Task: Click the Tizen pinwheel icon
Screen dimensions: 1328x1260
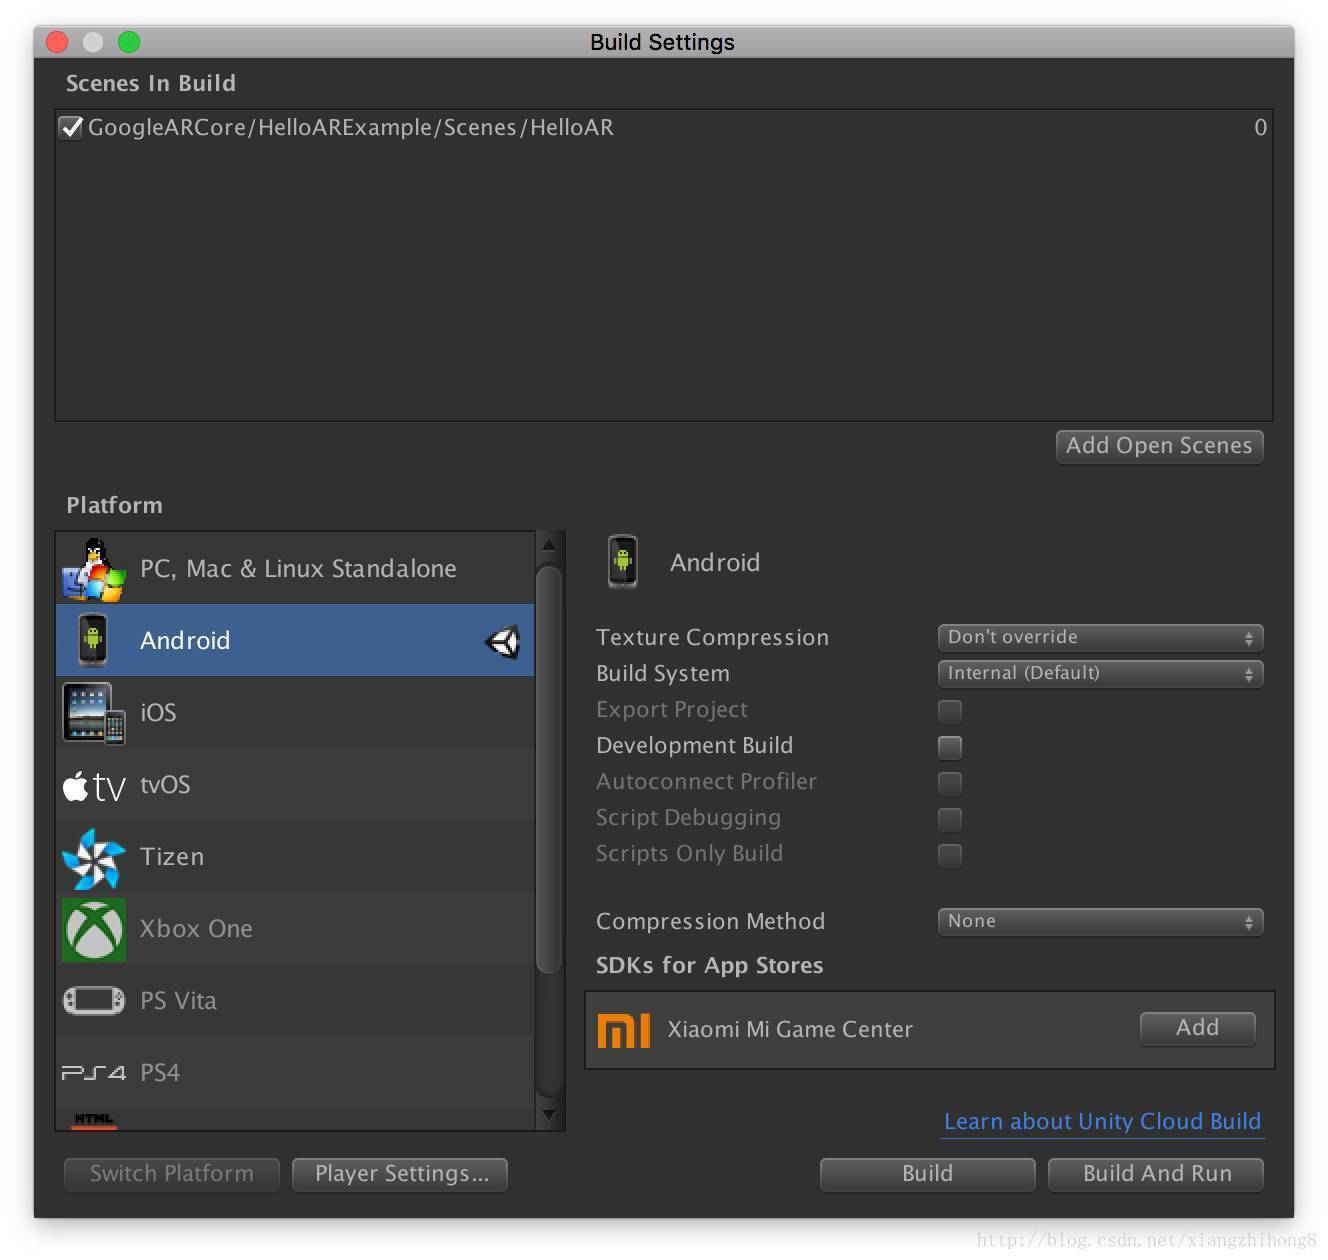Action: (x=94, y=858)
